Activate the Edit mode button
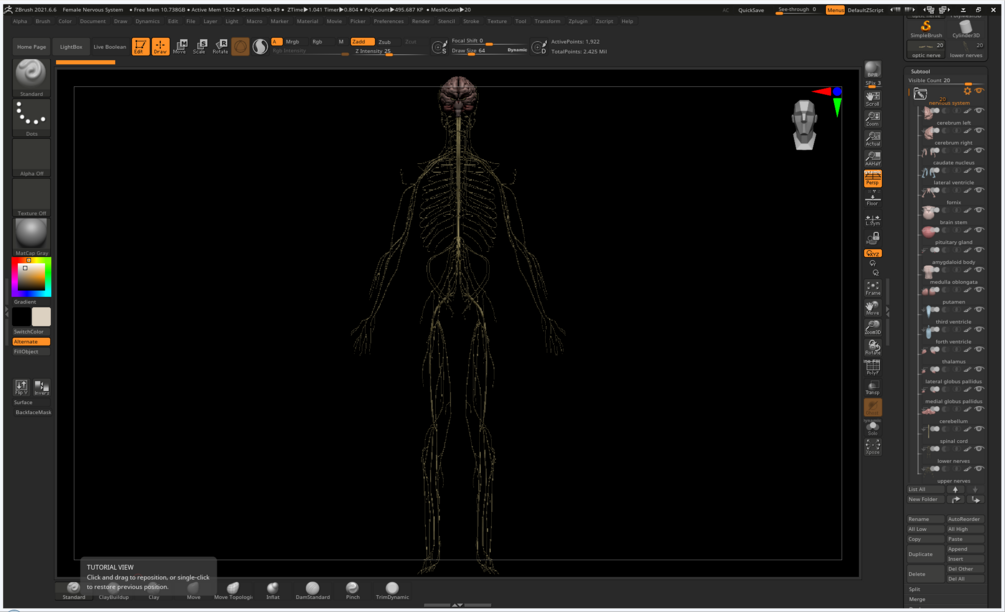 [140, 46]
